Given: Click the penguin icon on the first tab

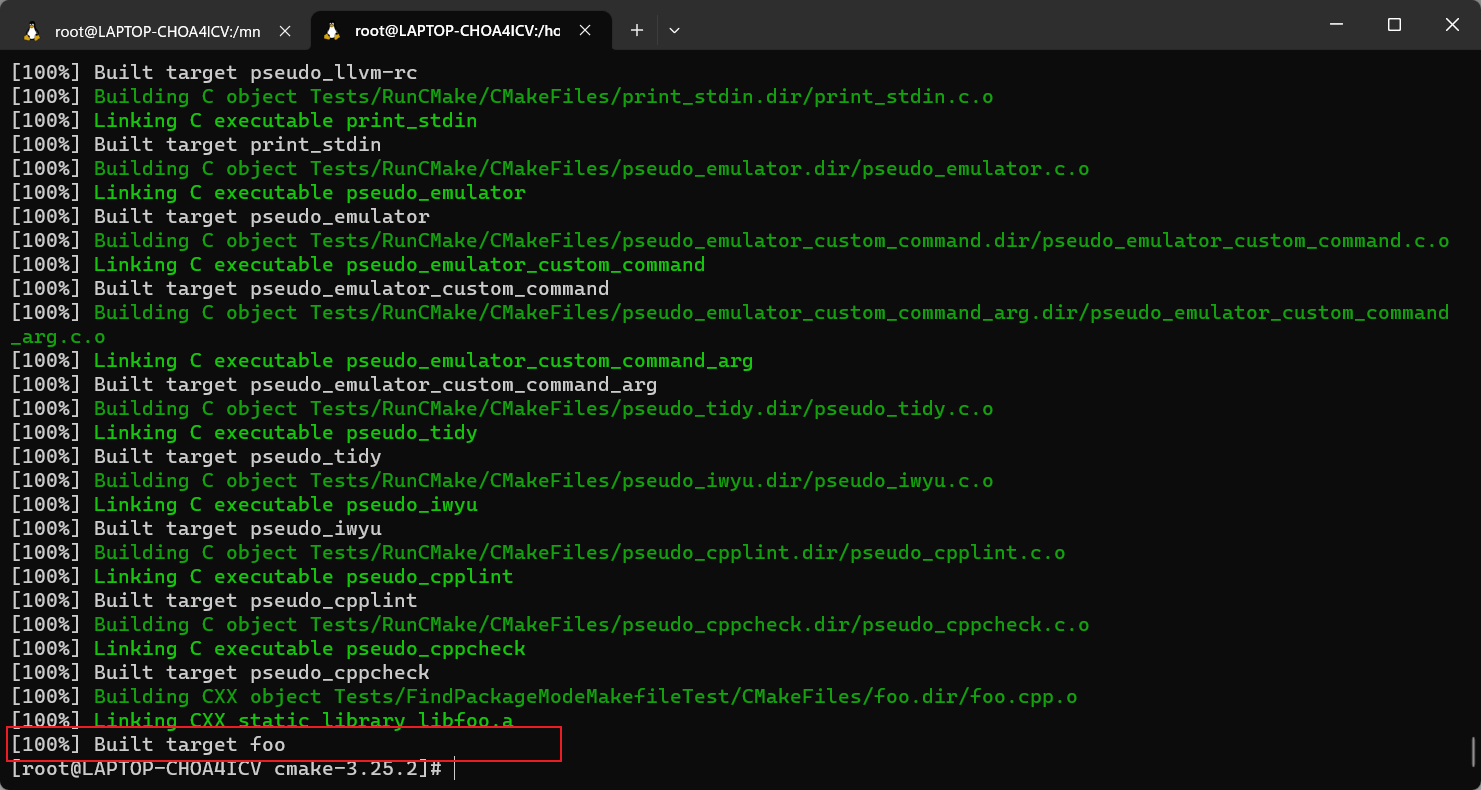Looking at the screenshot, I should (x=33, y=30).
